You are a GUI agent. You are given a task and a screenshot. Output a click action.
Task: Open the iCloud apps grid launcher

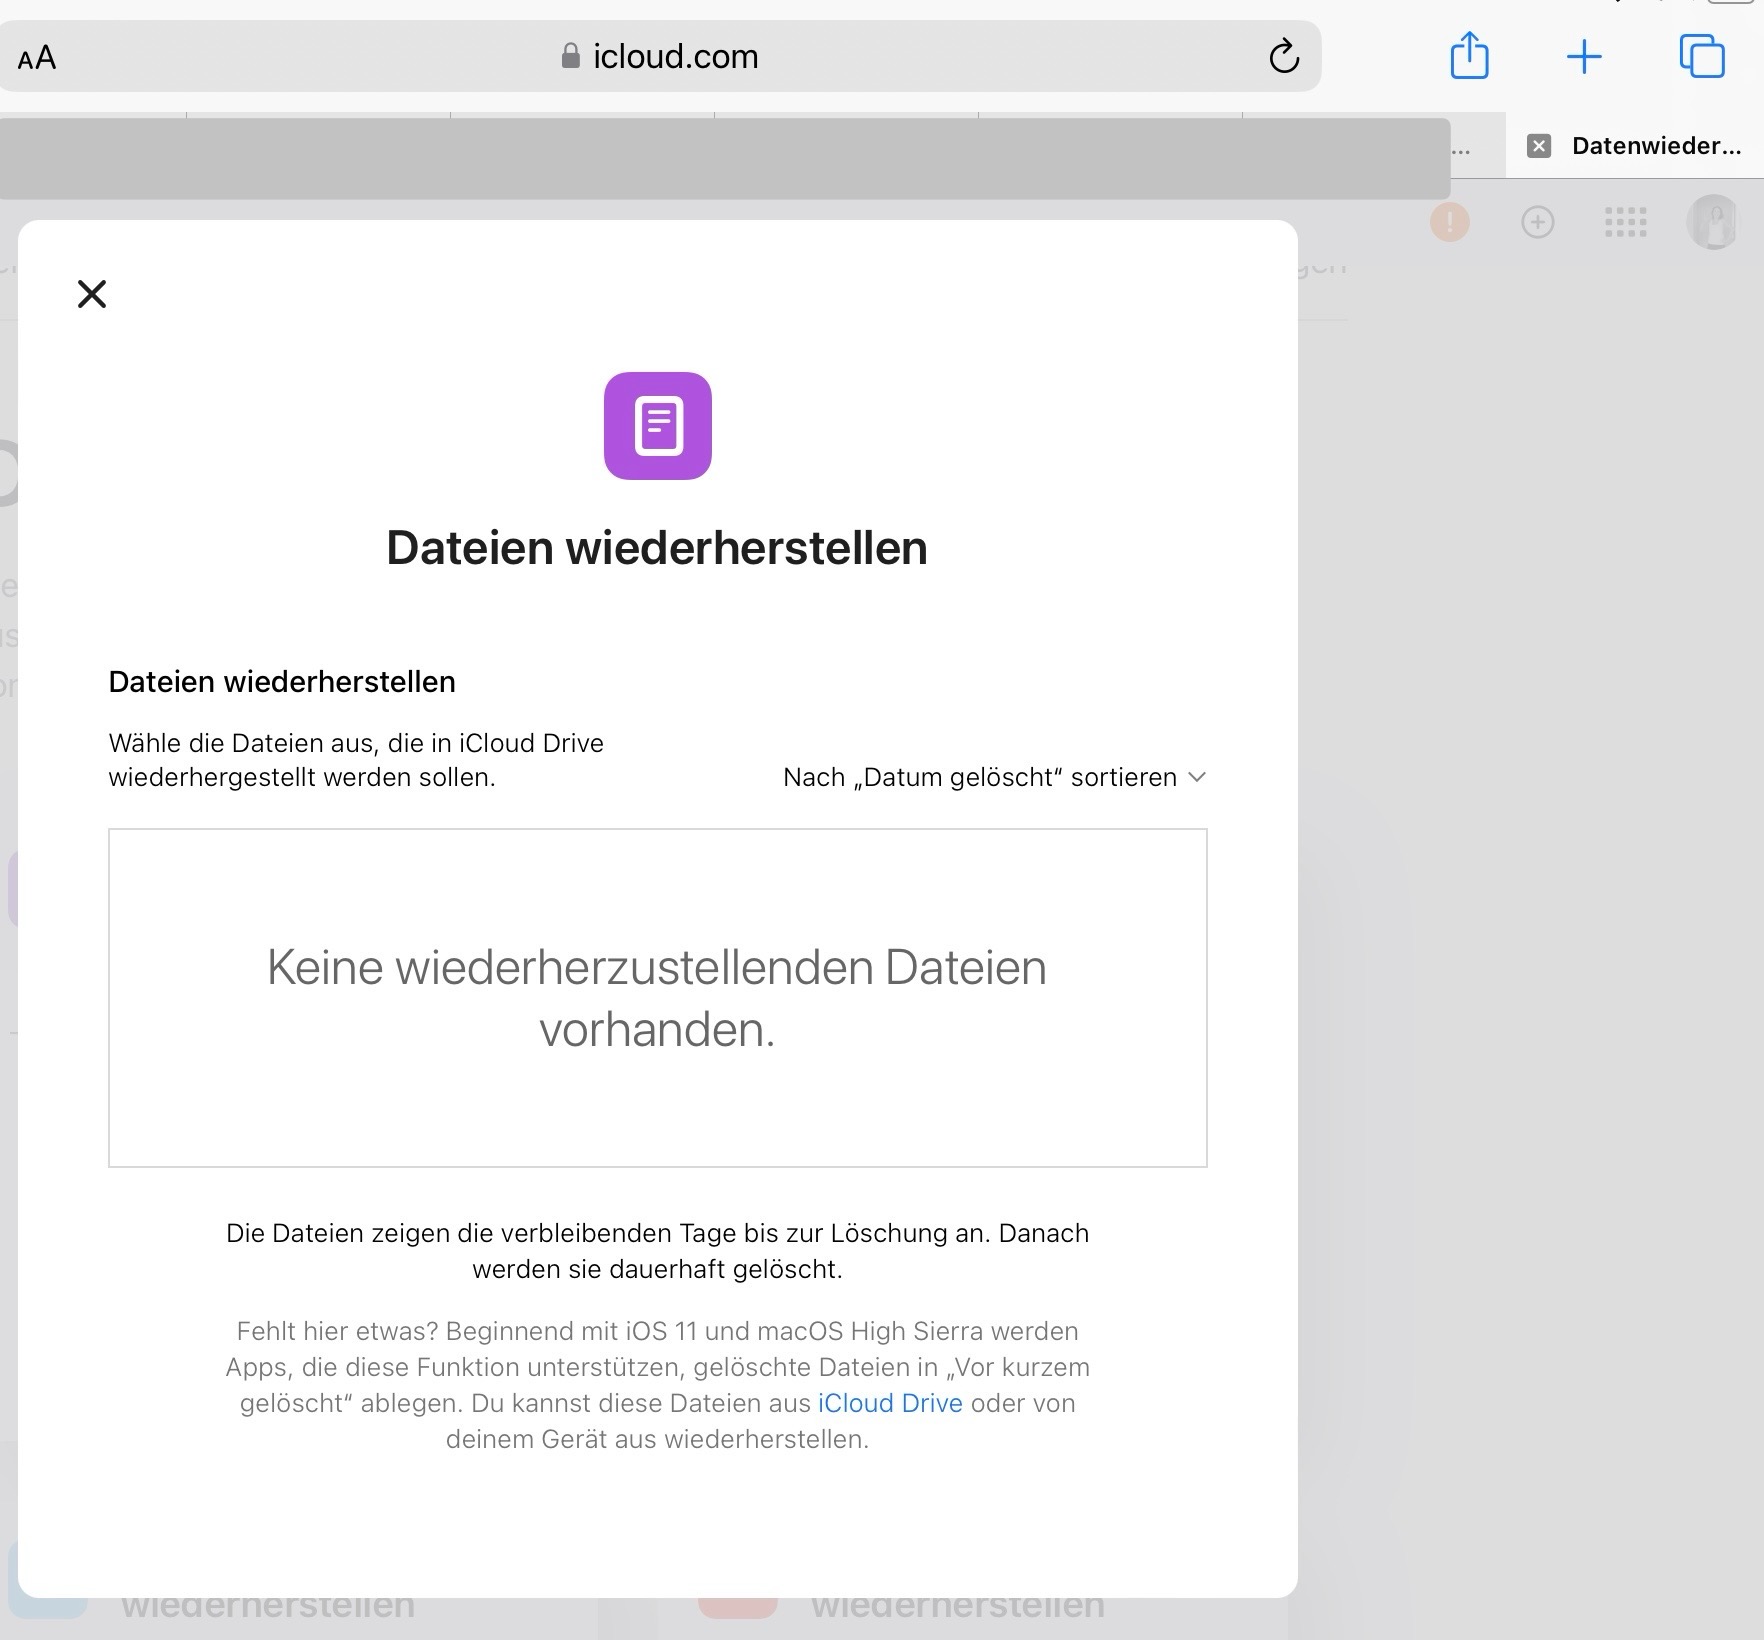tap(1626, 222)
